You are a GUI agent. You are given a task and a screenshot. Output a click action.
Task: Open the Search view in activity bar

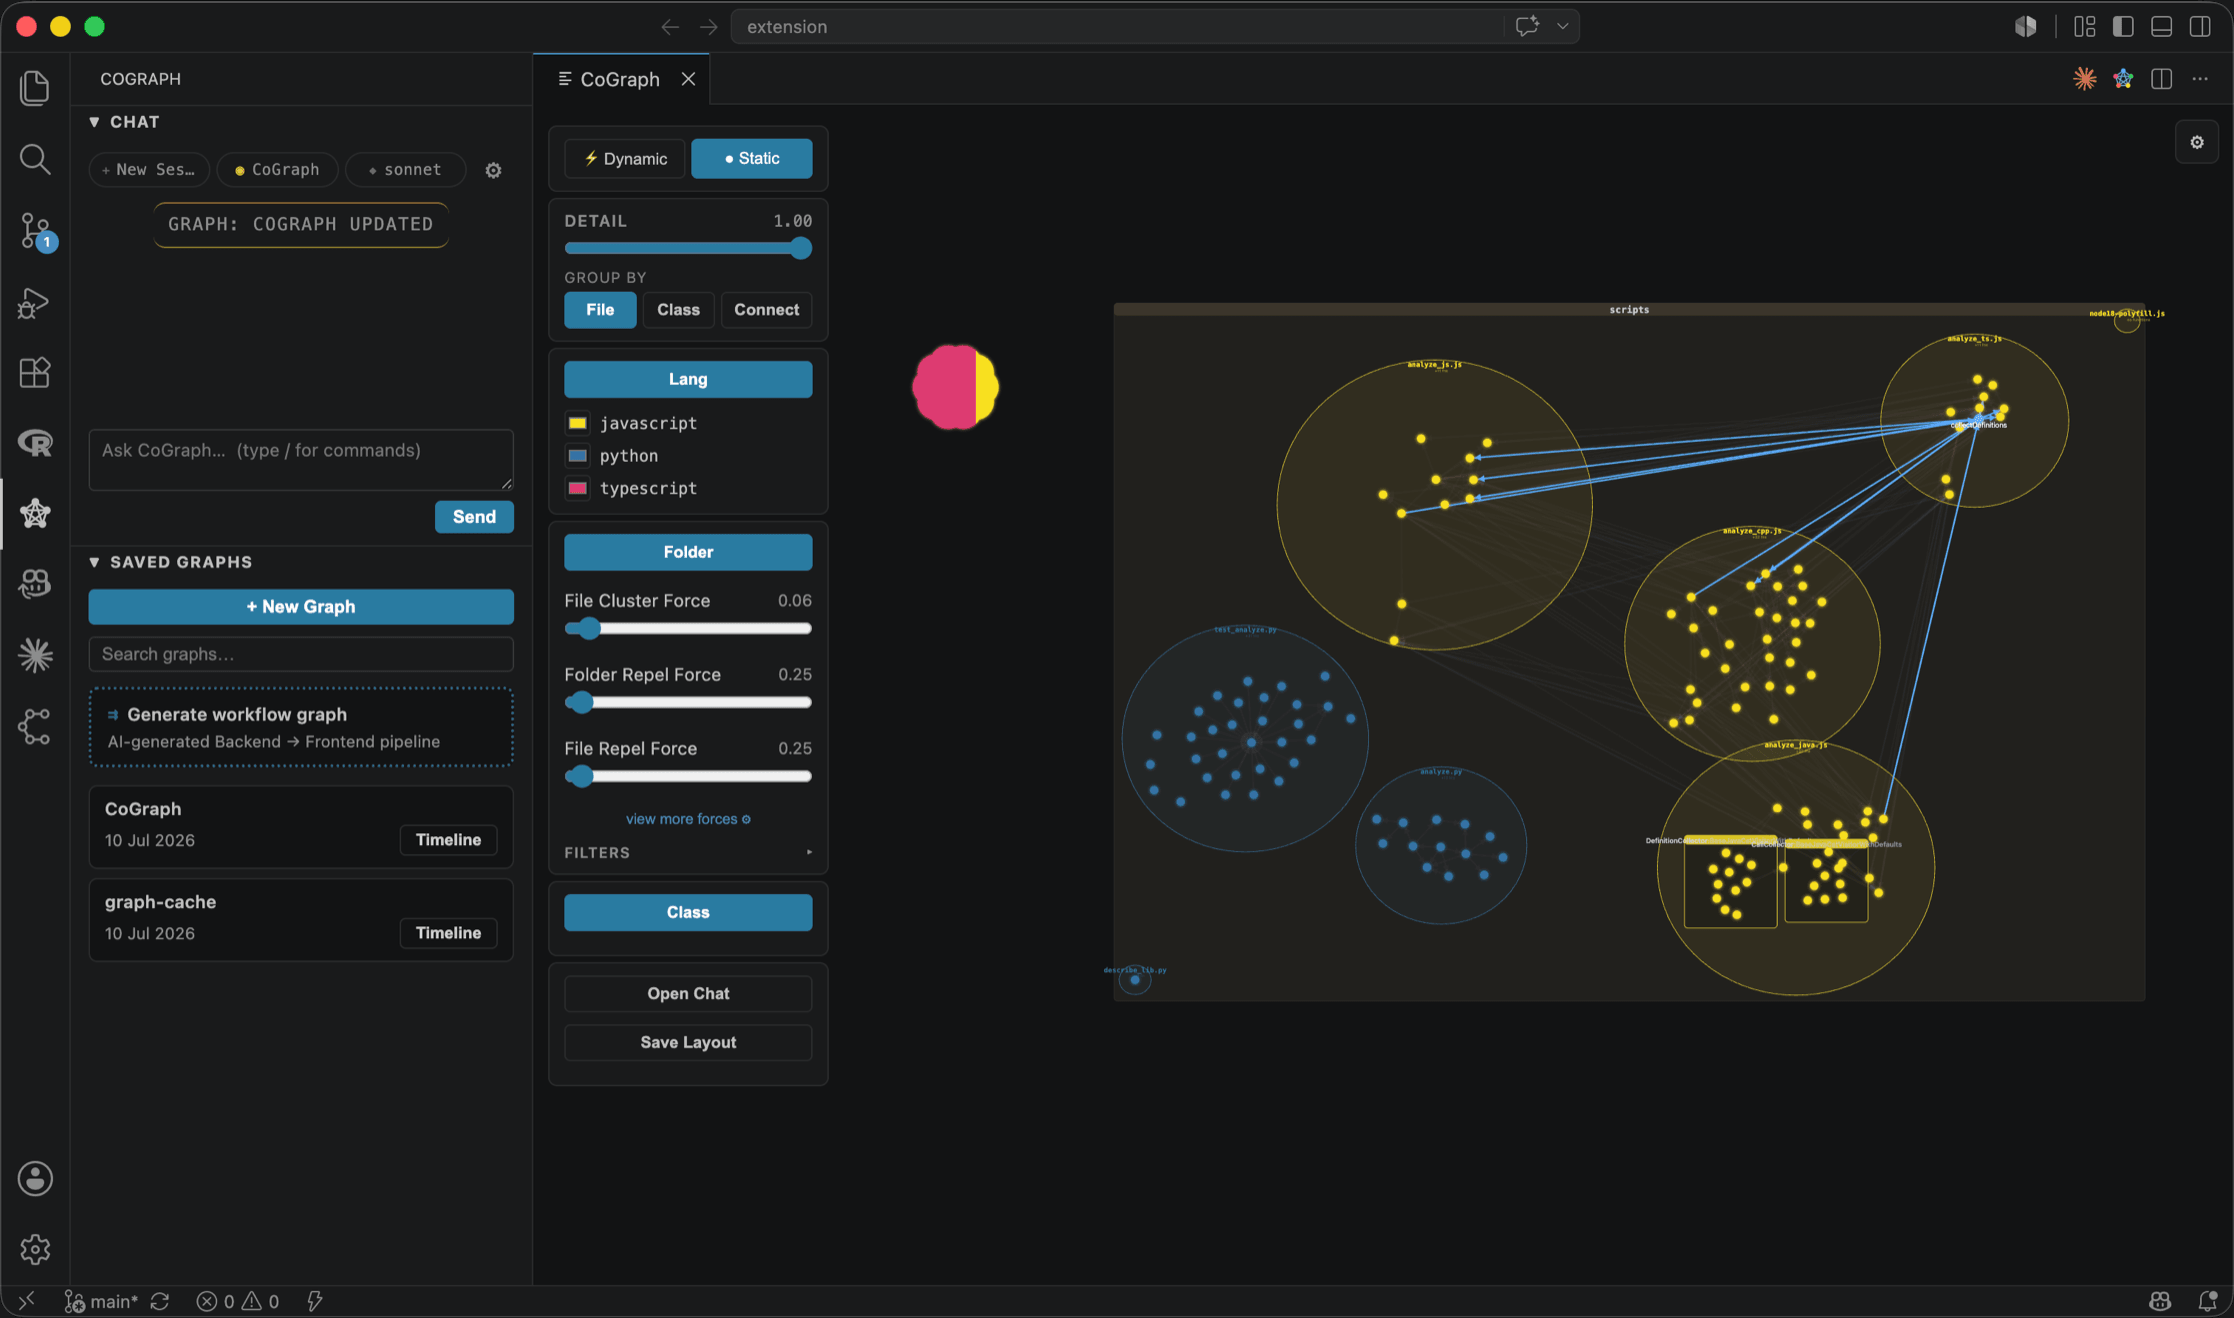35,159
